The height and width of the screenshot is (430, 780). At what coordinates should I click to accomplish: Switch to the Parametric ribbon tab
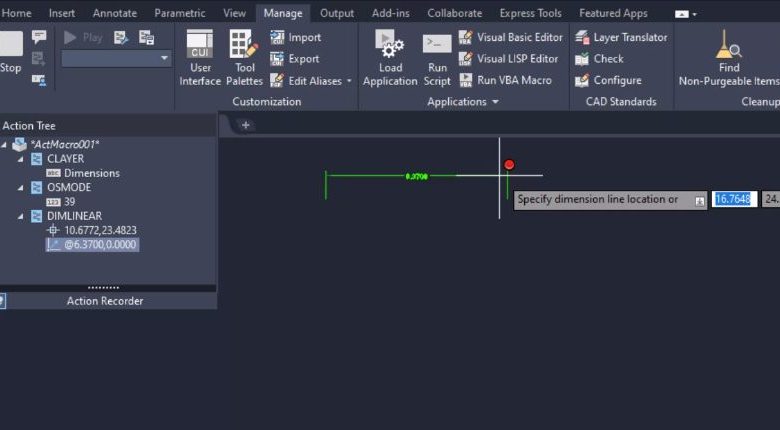[x=180, y=13]
